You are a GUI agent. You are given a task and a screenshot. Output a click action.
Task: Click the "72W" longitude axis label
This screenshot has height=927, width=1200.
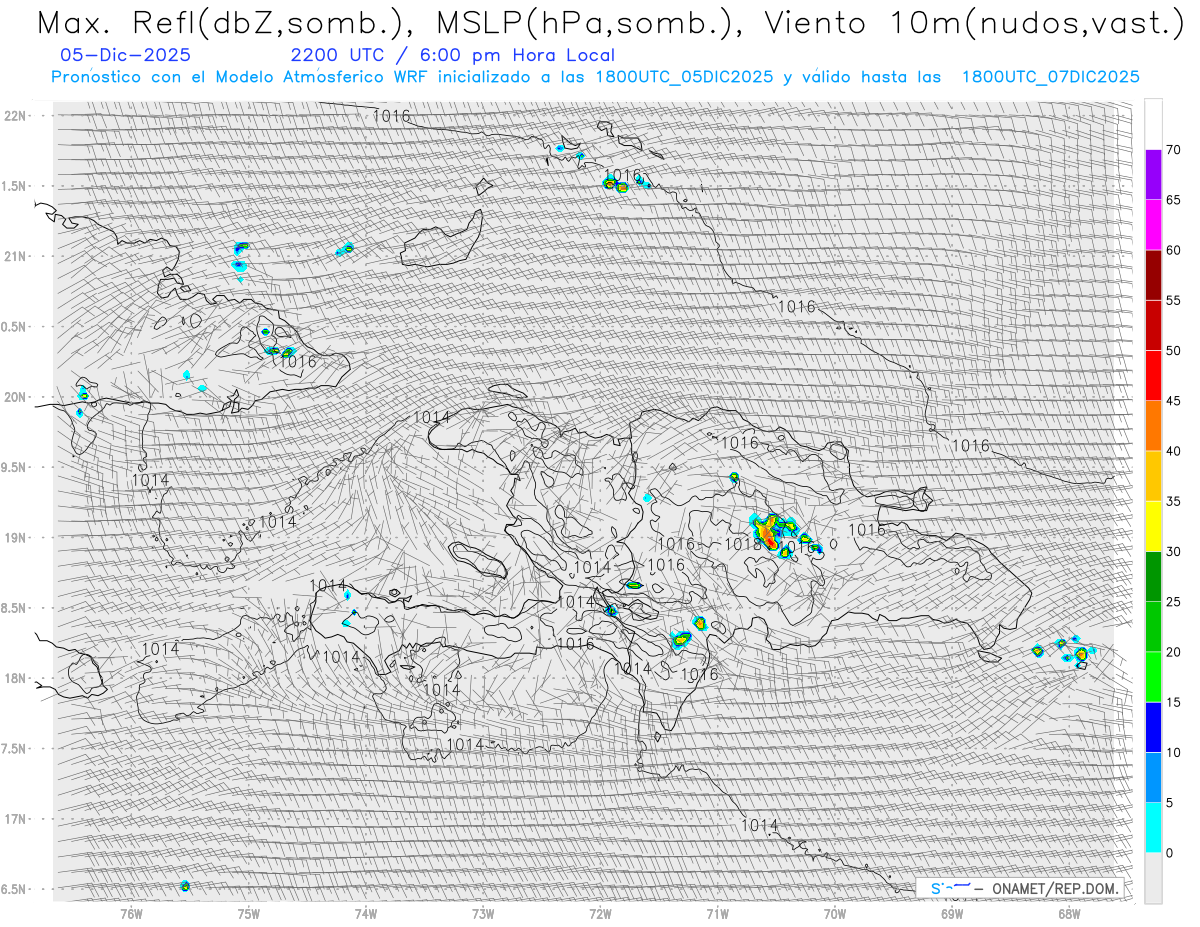pos(600,912)
